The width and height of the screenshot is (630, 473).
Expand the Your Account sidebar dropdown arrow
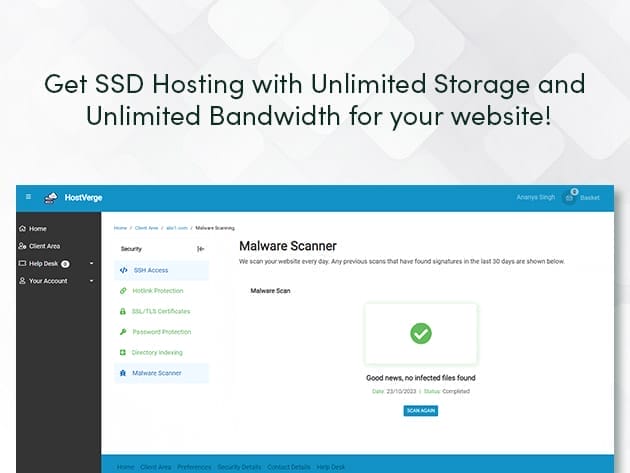click(x=91, y=281)
